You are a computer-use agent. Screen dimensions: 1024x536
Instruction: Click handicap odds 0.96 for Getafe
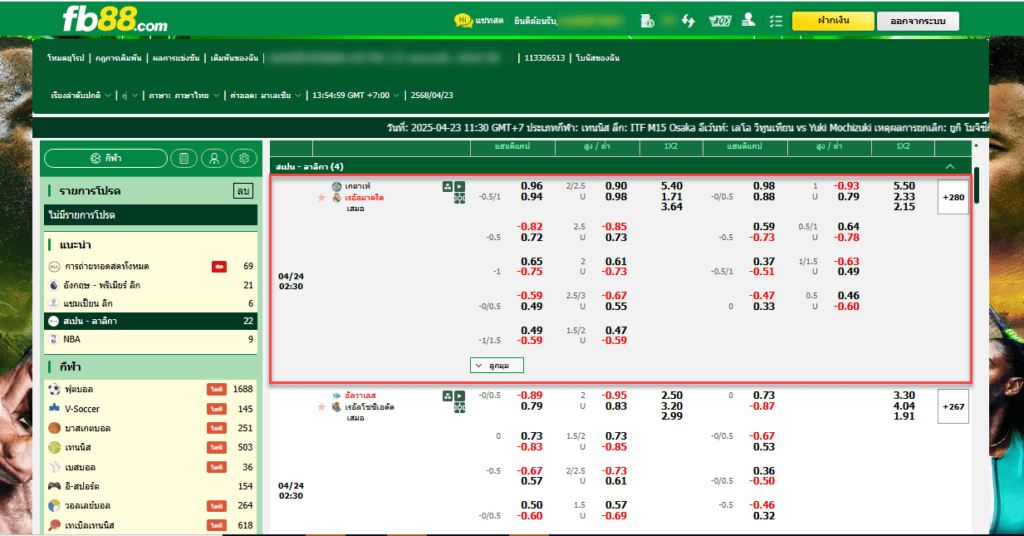(532, 186)
